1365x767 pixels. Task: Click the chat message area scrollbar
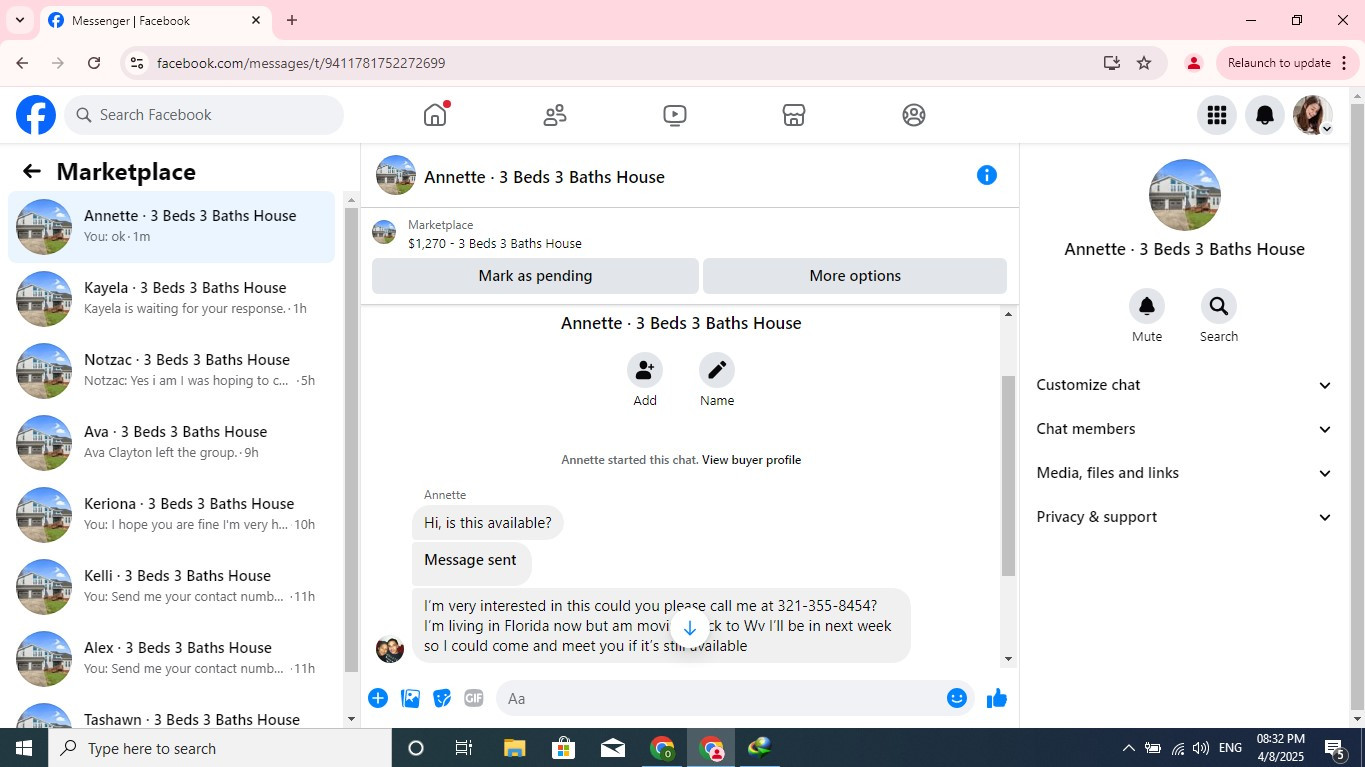pyautogui.click(x=1008, y=476)
